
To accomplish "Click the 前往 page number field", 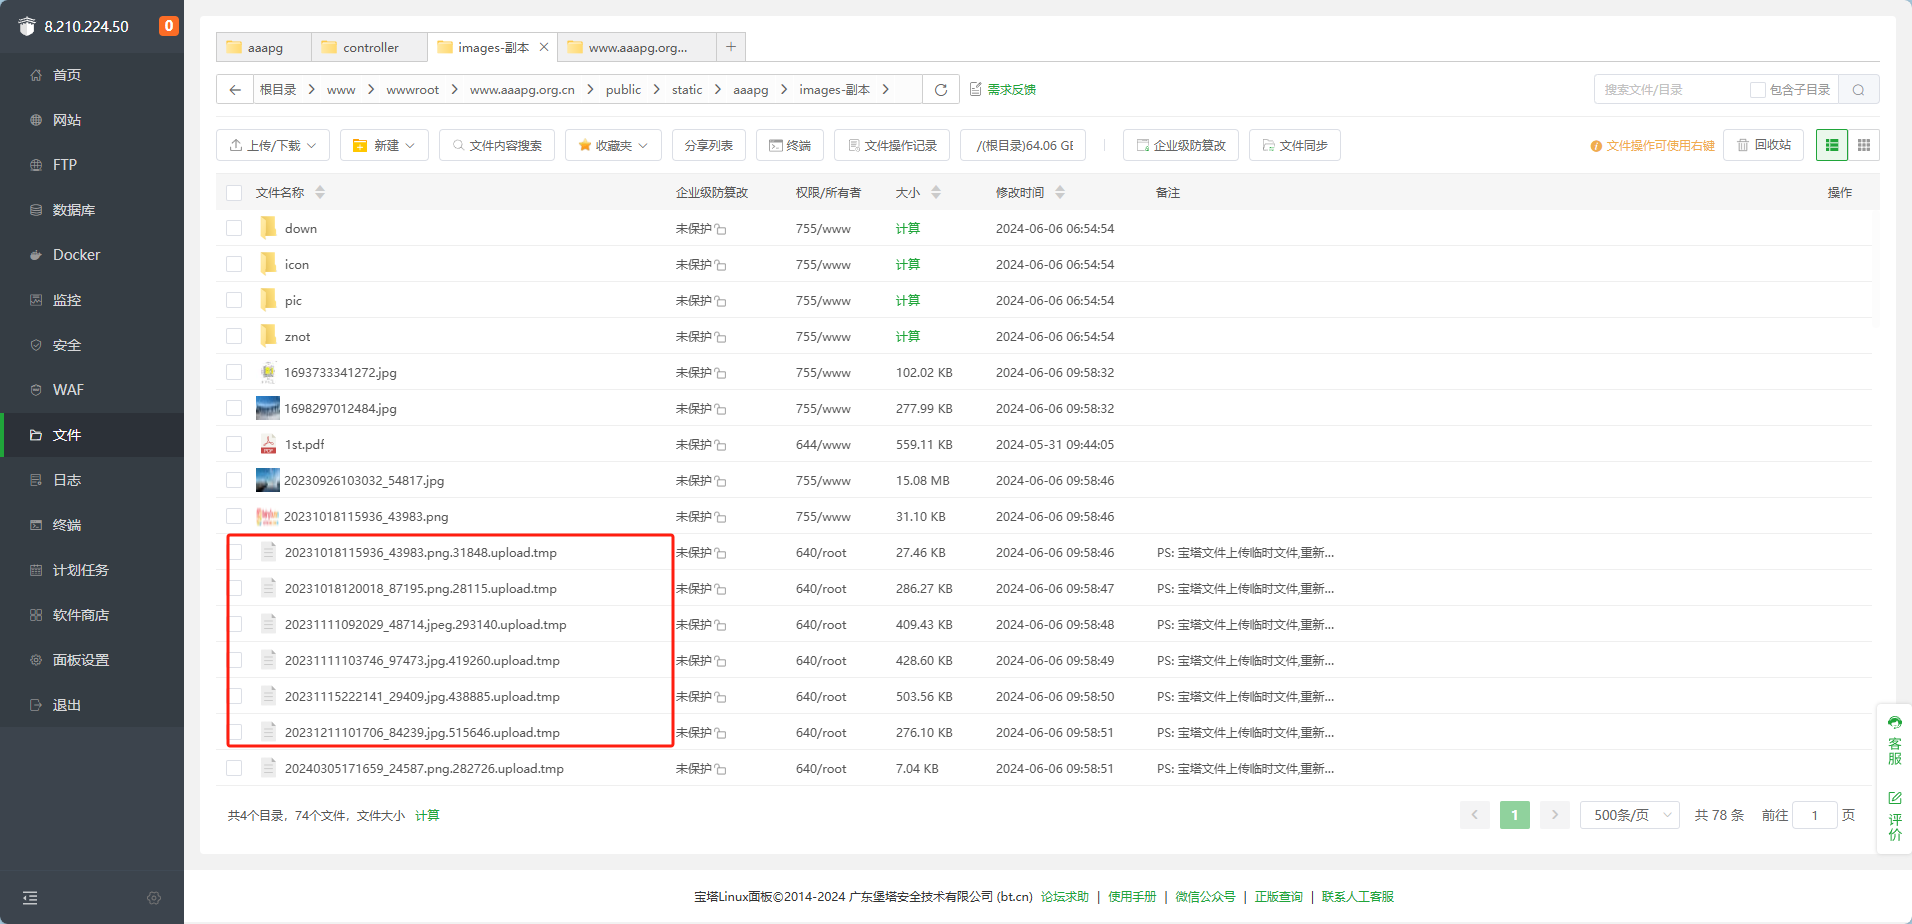I will pos(1815,815).
